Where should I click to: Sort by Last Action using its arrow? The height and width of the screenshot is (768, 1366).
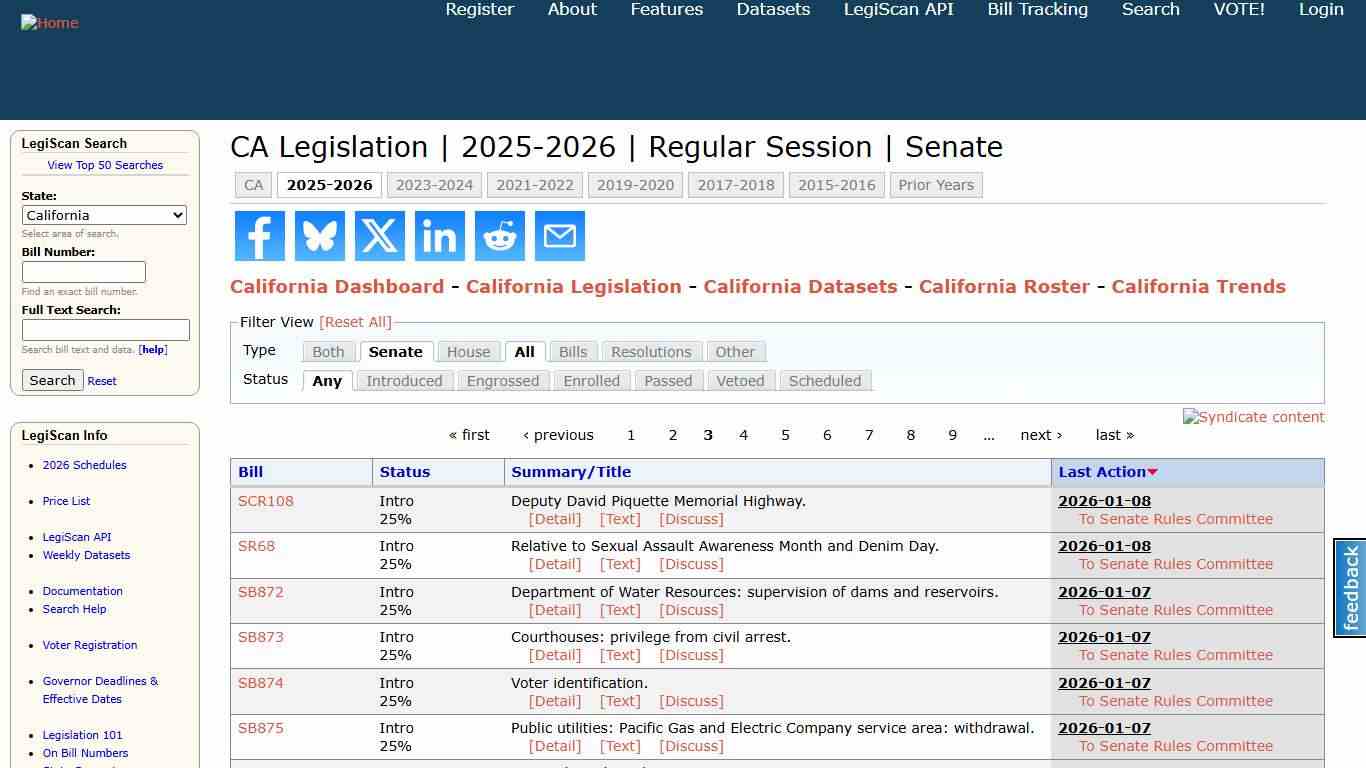pos(1152,472)
